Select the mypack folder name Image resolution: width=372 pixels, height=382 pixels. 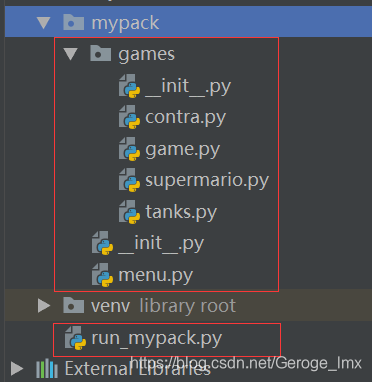click(x=125, y=23)
